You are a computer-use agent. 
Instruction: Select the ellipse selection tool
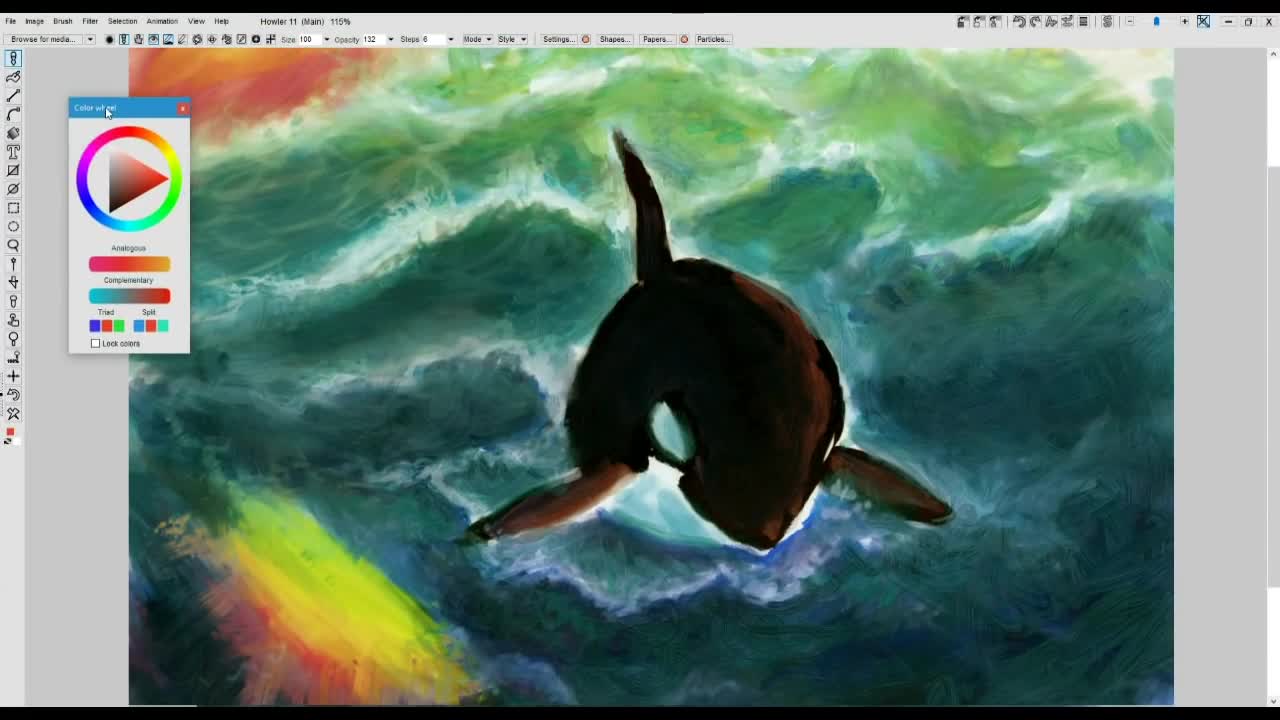(x=13, y=227)
